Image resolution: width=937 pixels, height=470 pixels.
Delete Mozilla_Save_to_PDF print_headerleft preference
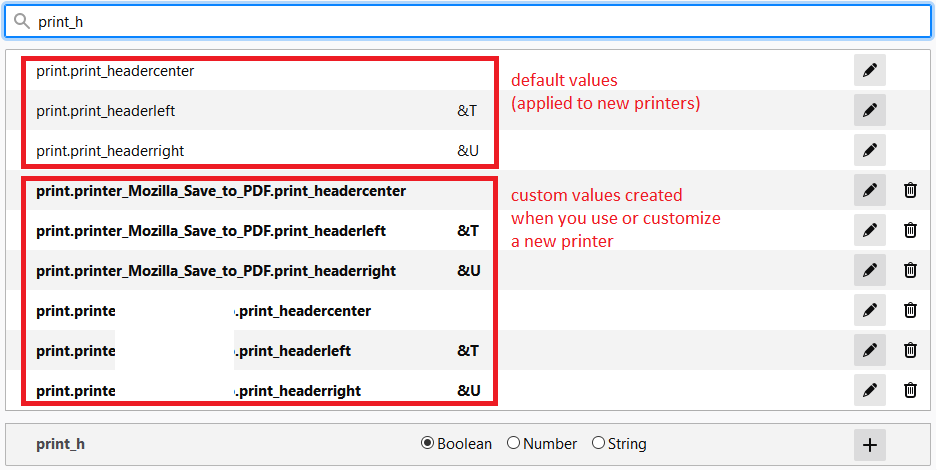click(910, 230)
